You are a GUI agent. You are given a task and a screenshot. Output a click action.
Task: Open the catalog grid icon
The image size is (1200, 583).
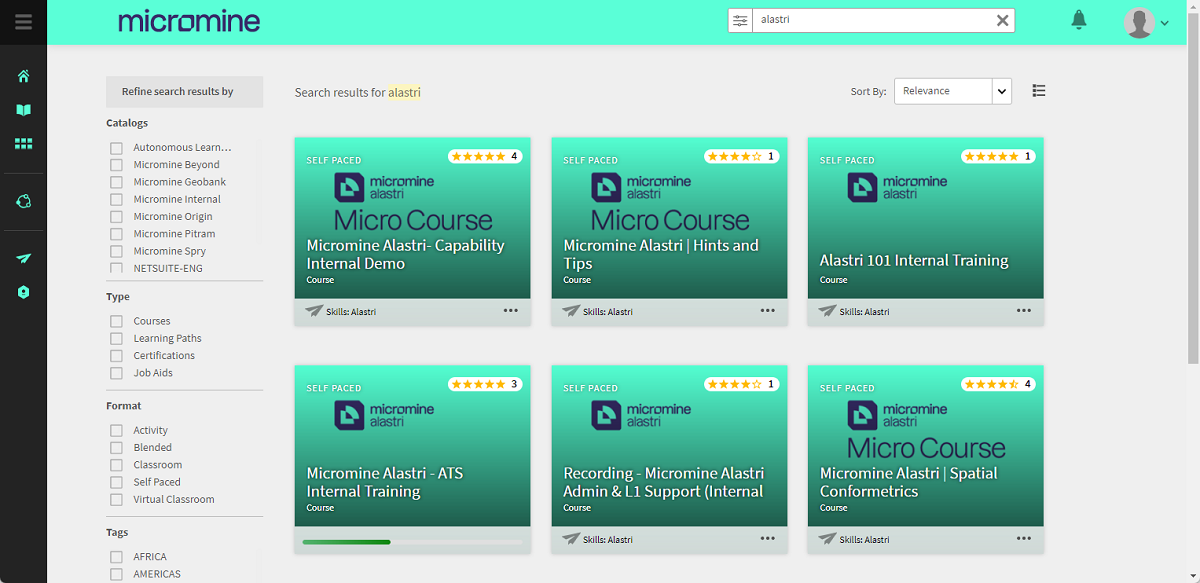(23, 144)
